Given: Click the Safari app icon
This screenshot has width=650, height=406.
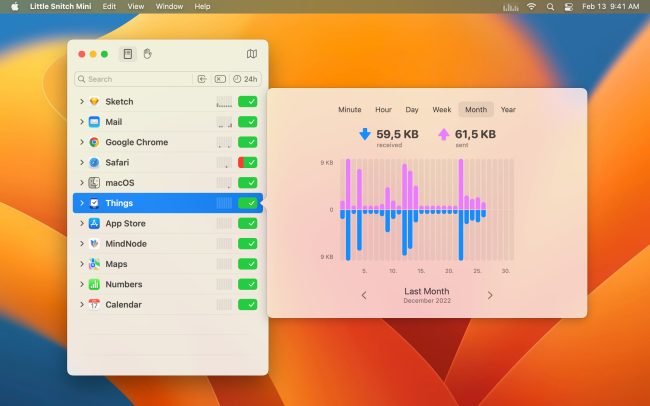Looking at the screenshot, I should (x=94, y=163).
